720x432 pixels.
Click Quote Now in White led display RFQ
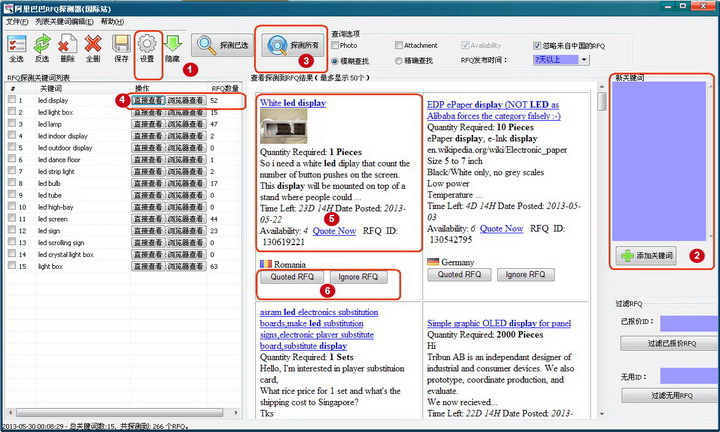tap(334, 231)
